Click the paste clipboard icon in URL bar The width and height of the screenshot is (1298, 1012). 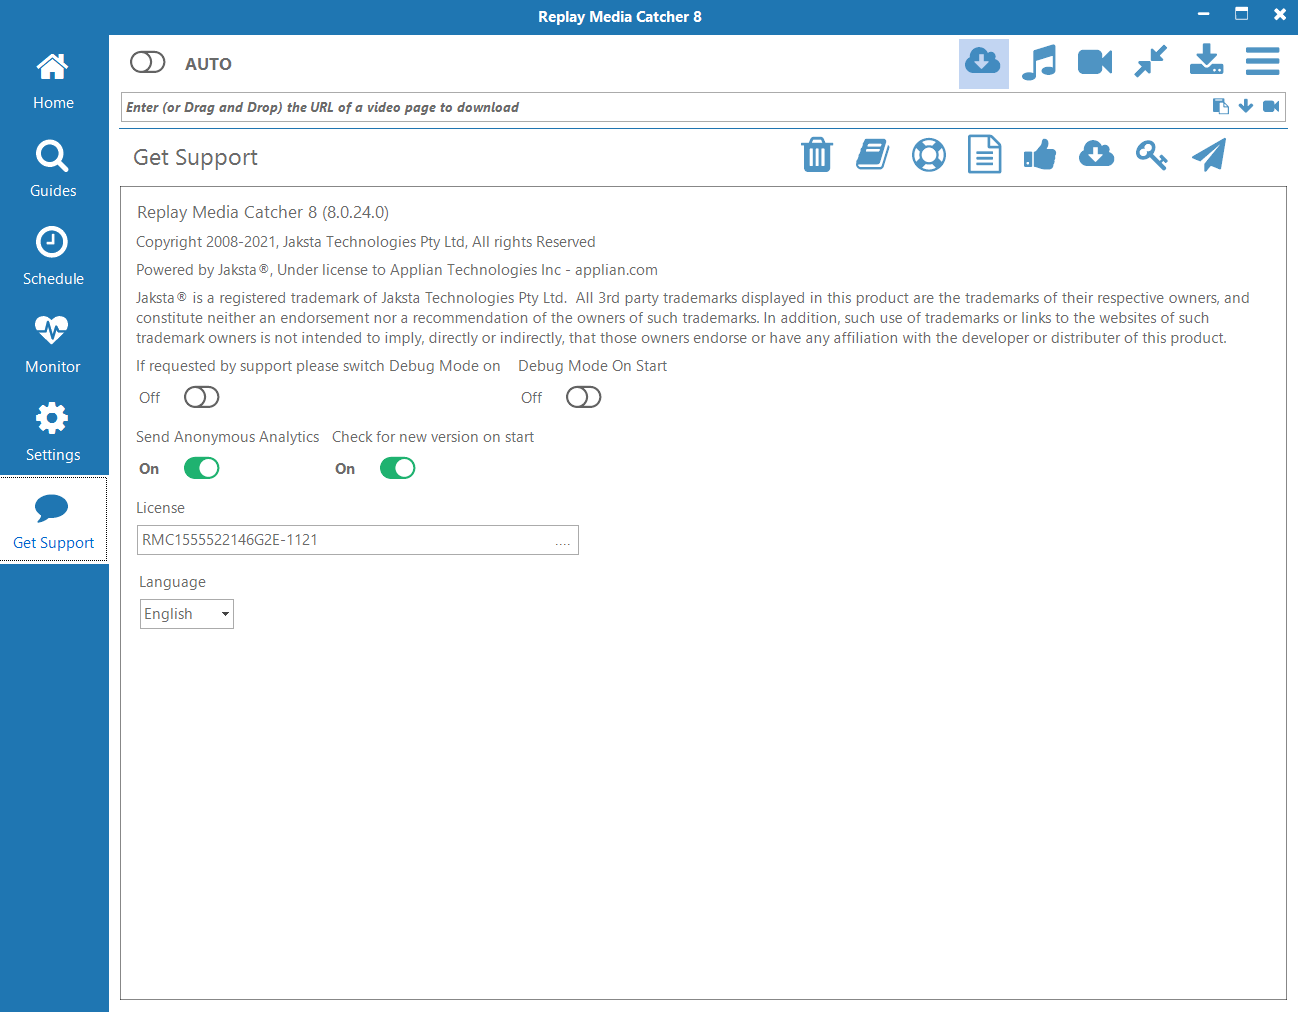click(1221, 106)
